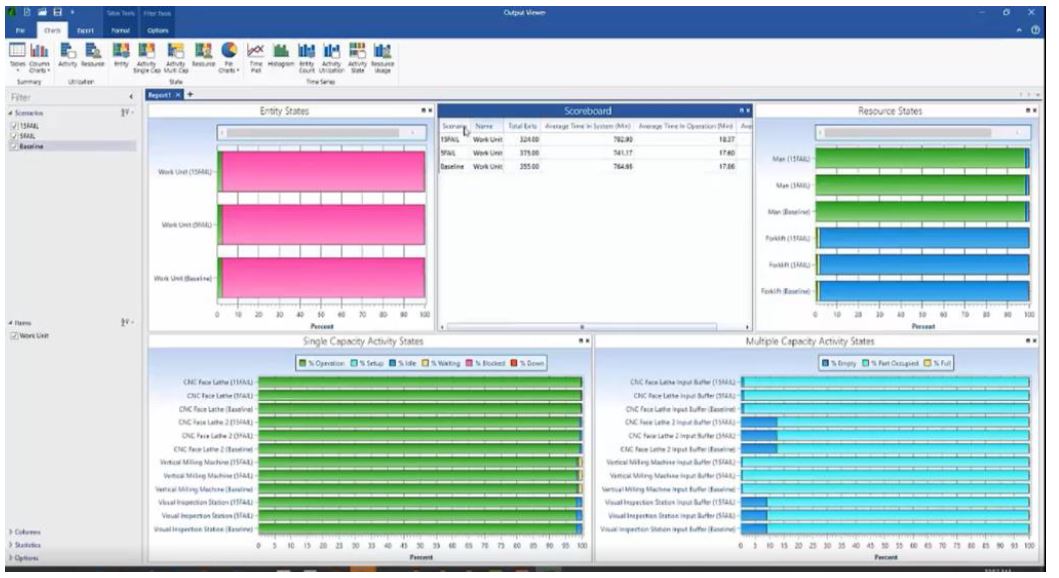Insert Activity Utilization time series chart
Image resolution: width=1059 pixels, height=578 pixels.
tap(332, 57)
